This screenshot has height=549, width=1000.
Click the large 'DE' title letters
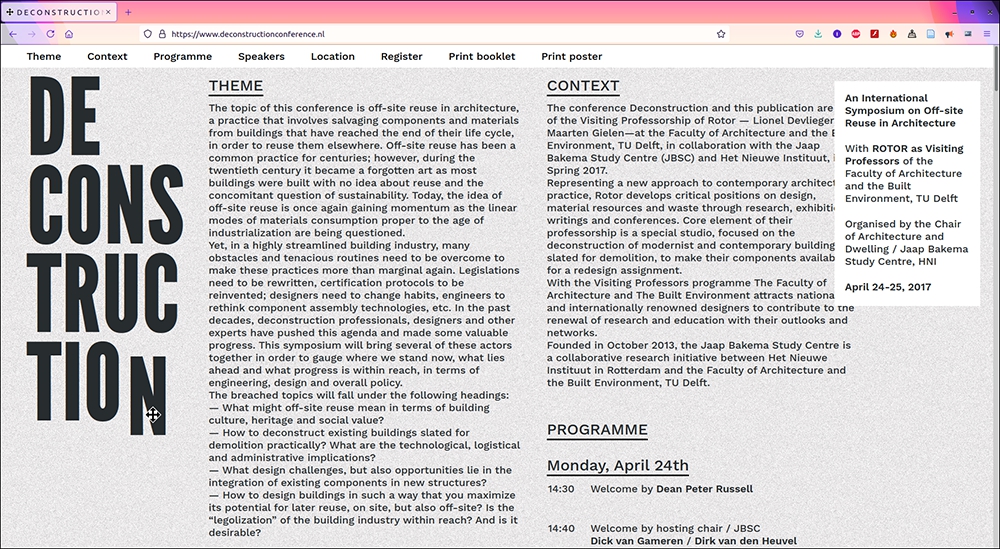point(65,116)
